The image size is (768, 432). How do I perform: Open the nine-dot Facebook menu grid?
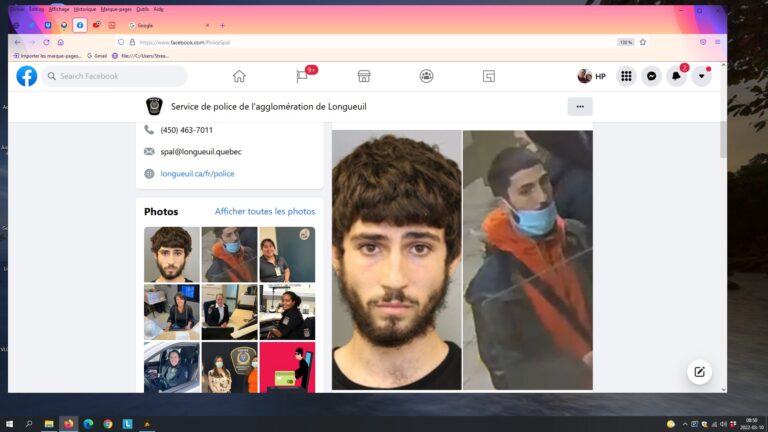click(x=626, y=76)
